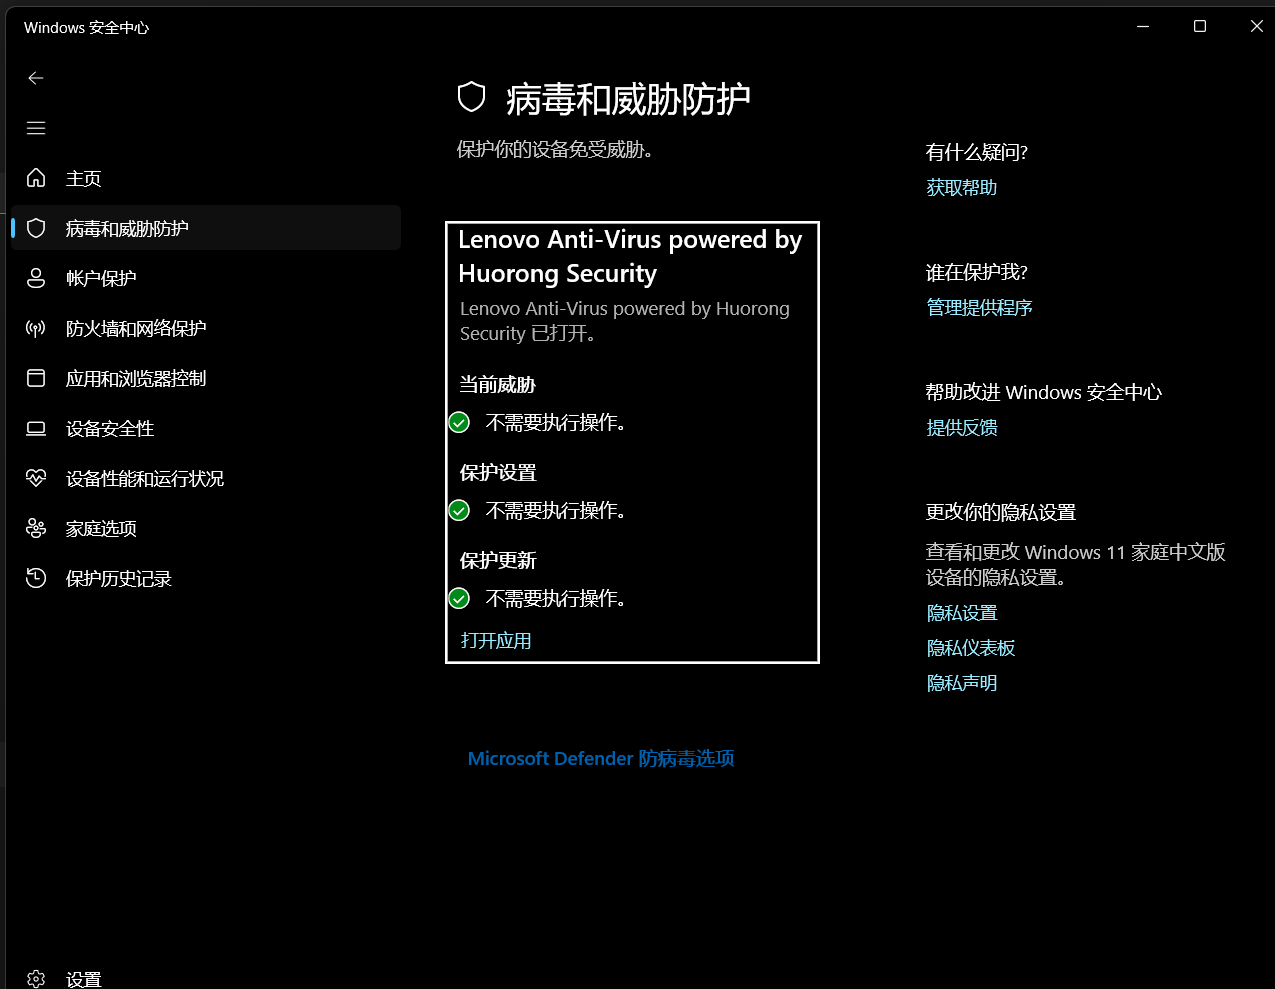Screen dimensions: 1275x989
Task: Open 应用和浏览器控制 section
Action: pyautogui.click(x=136, y=378)
